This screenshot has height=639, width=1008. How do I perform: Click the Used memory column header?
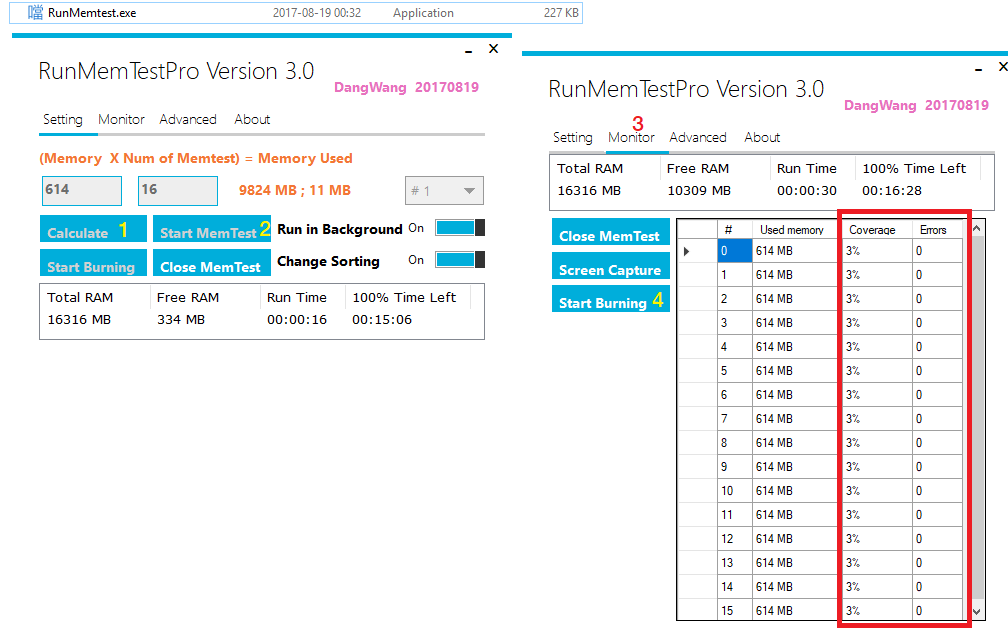(795, 230)
